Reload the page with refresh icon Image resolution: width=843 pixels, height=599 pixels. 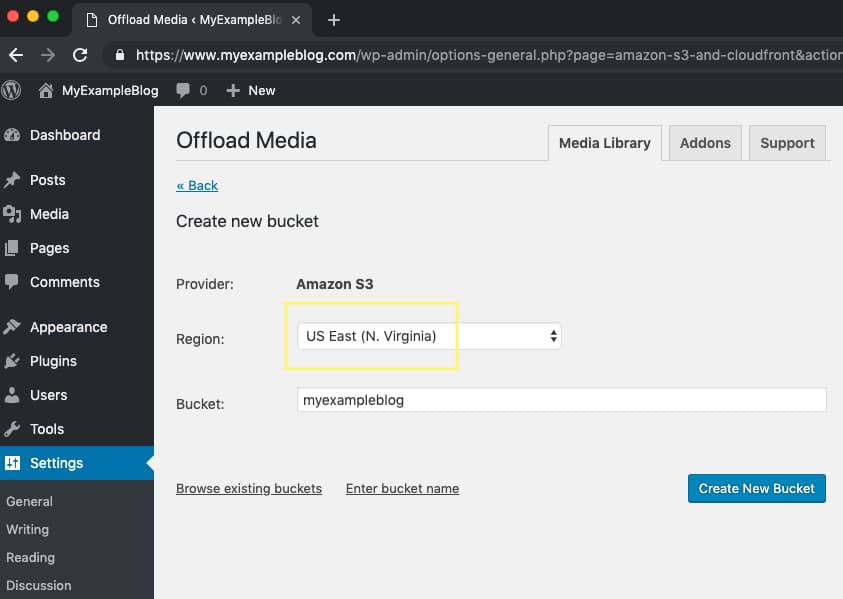(x=80, y=55)
